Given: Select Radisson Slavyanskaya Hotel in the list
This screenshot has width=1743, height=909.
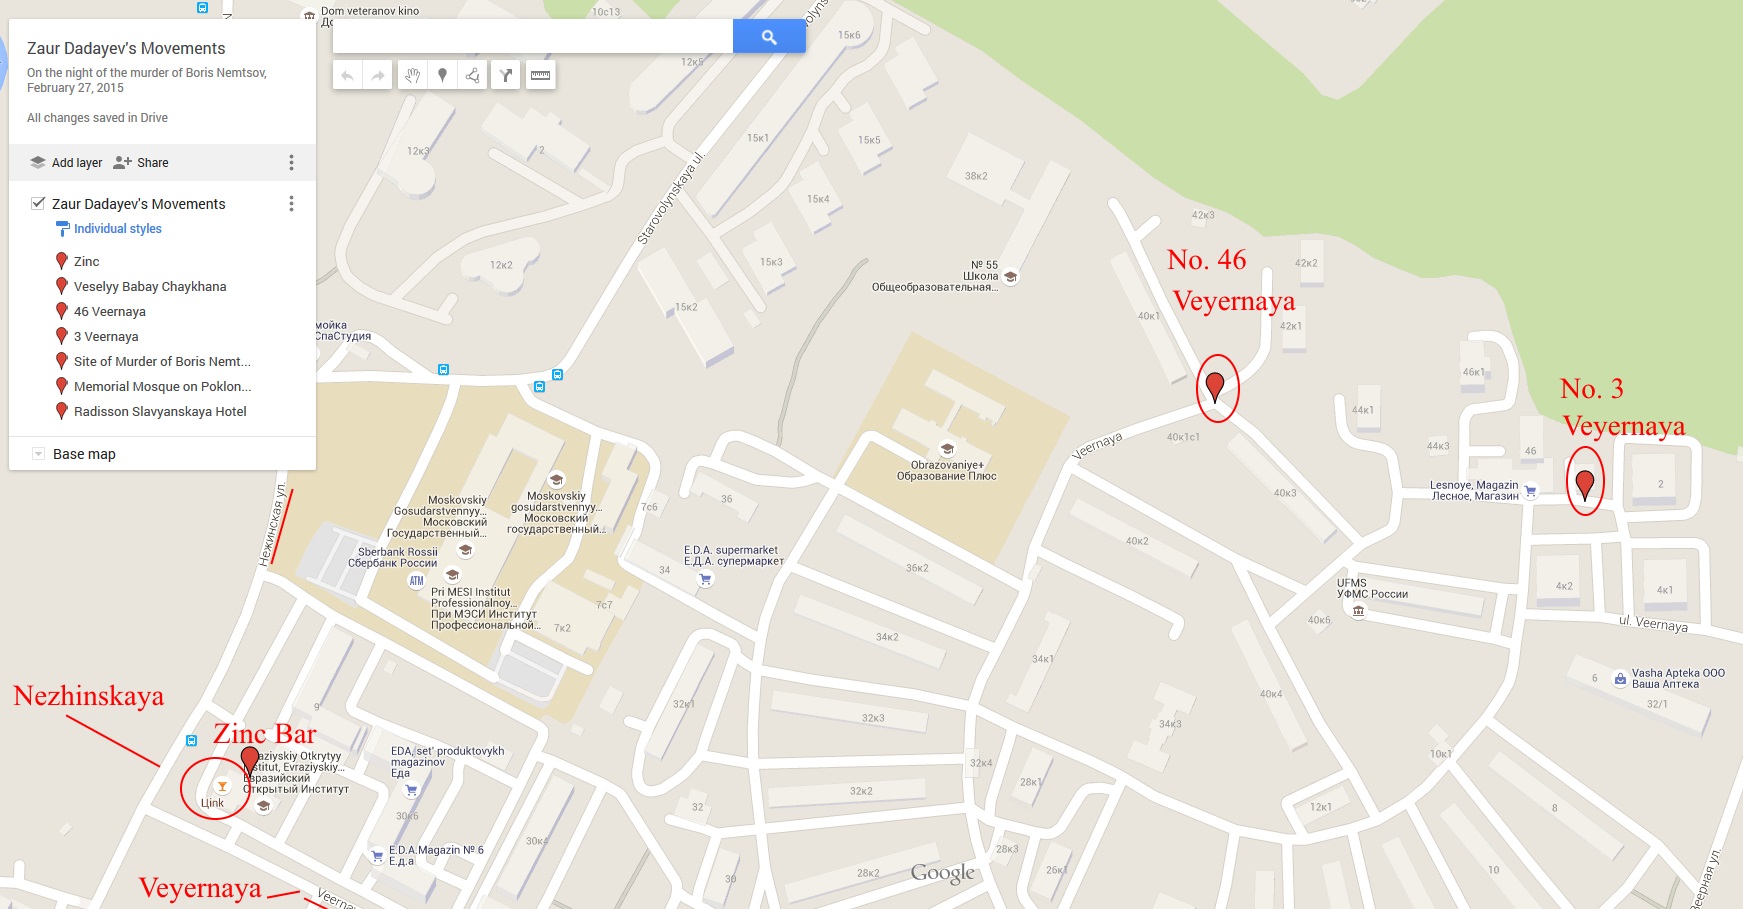Looking at the screenshot, I should (x=160, y=411).
